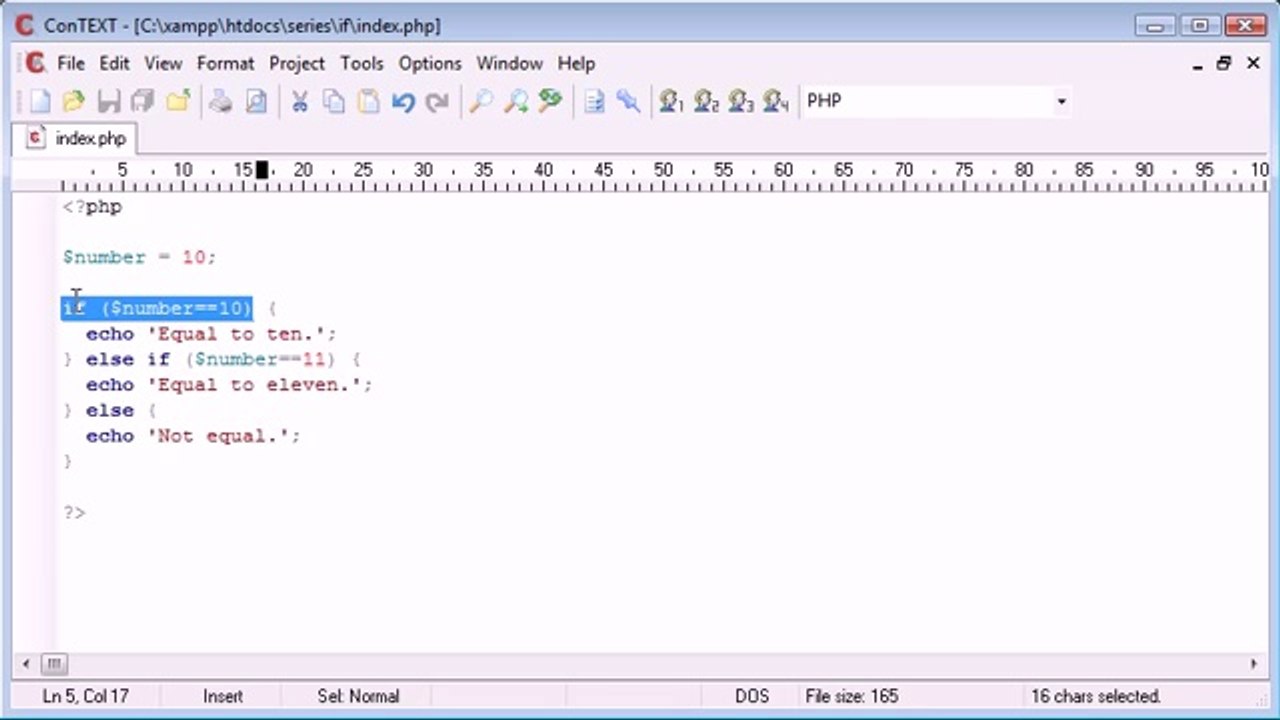
Task: Expand the PHP highlighter dropdown
Action: (1061, 101)
